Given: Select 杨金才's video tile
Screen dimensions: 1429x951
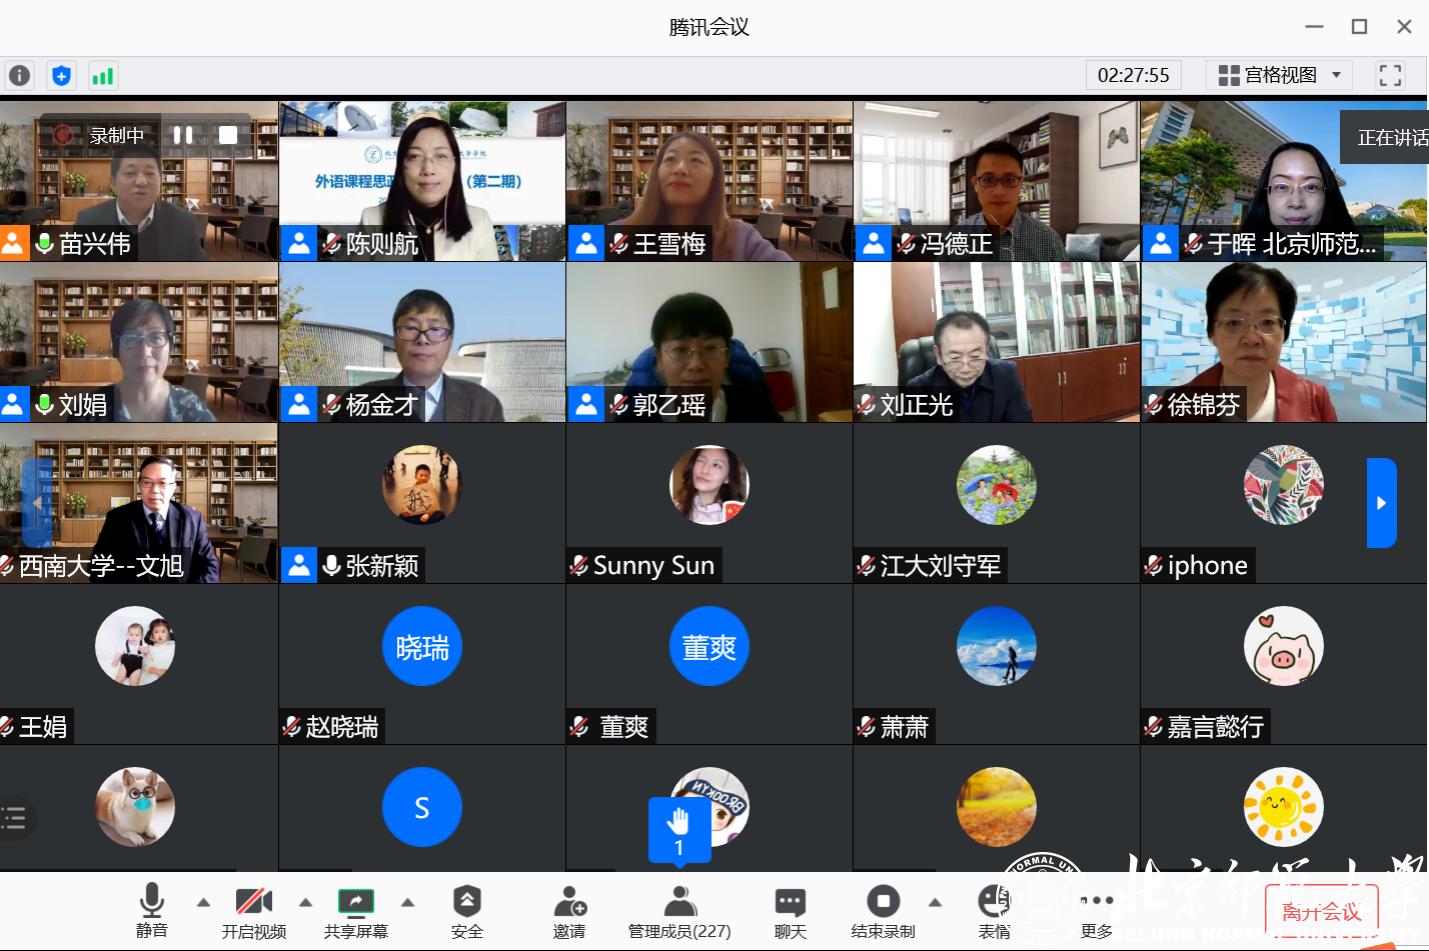Looking at the screenshot, I should [x=422, y=342].
